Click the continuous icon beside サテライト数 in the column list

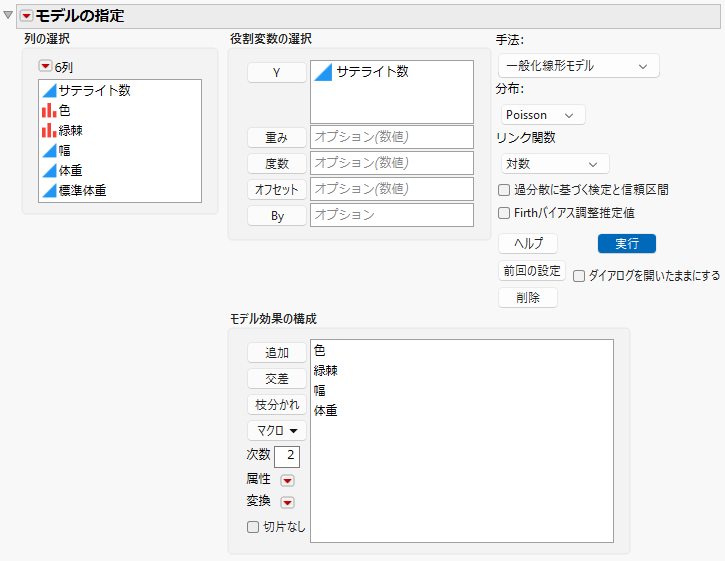(x=49, y=90)
